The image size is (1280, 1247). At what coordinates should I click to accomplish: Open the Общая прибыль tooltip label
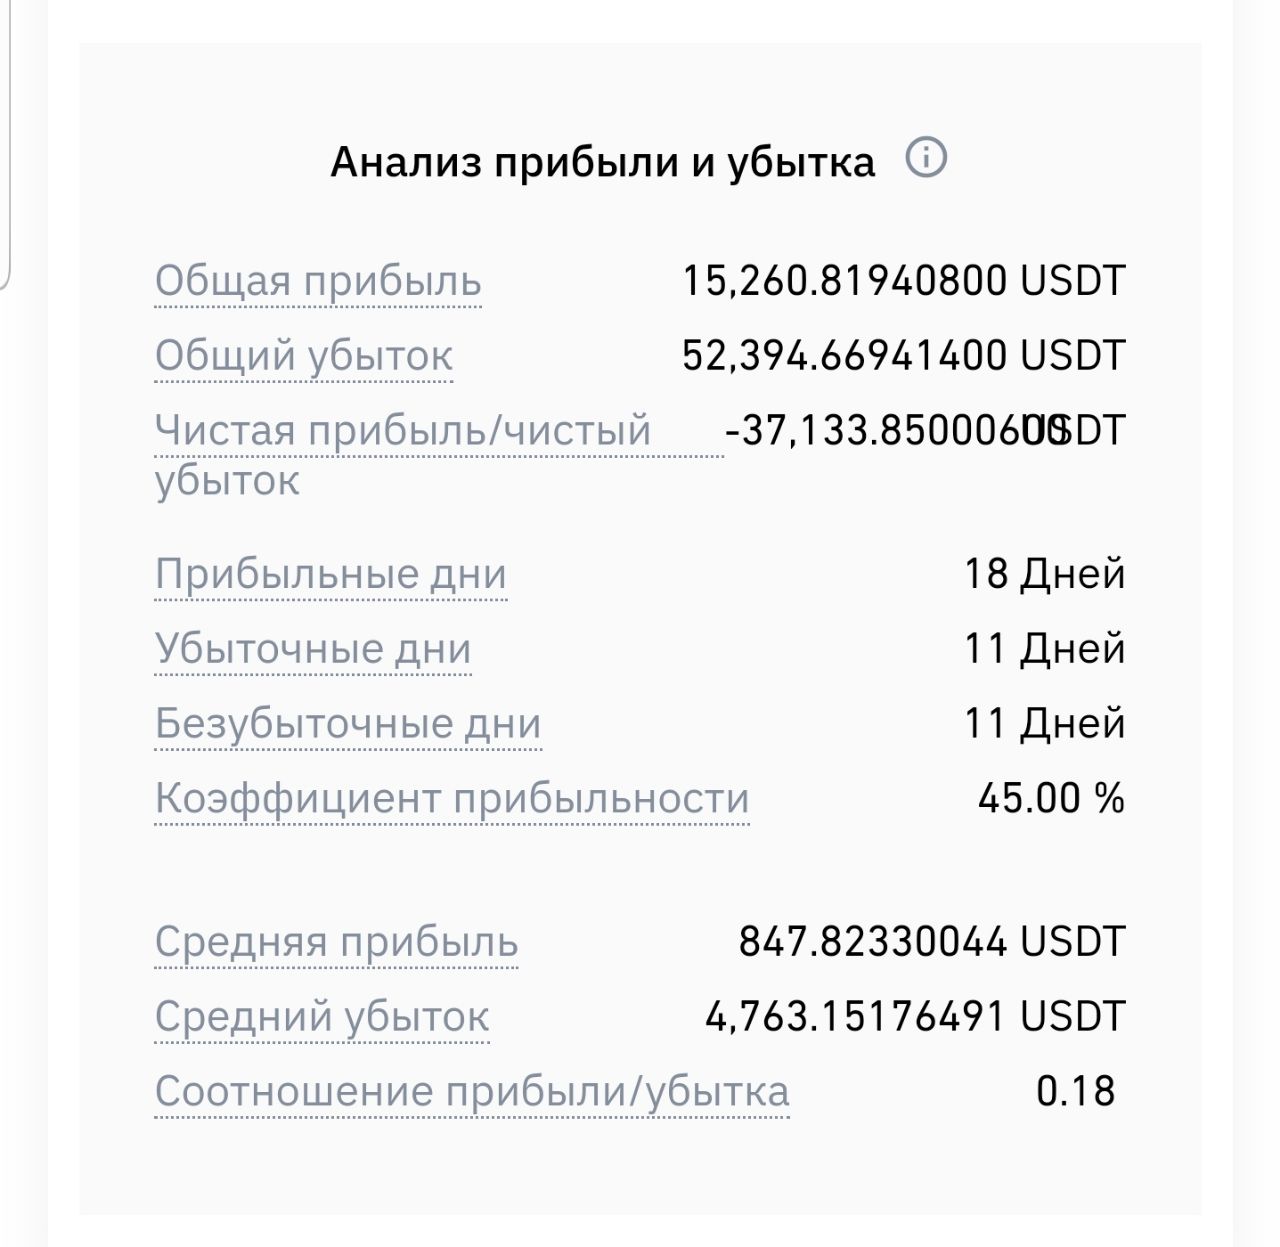[x=318, y=281]
